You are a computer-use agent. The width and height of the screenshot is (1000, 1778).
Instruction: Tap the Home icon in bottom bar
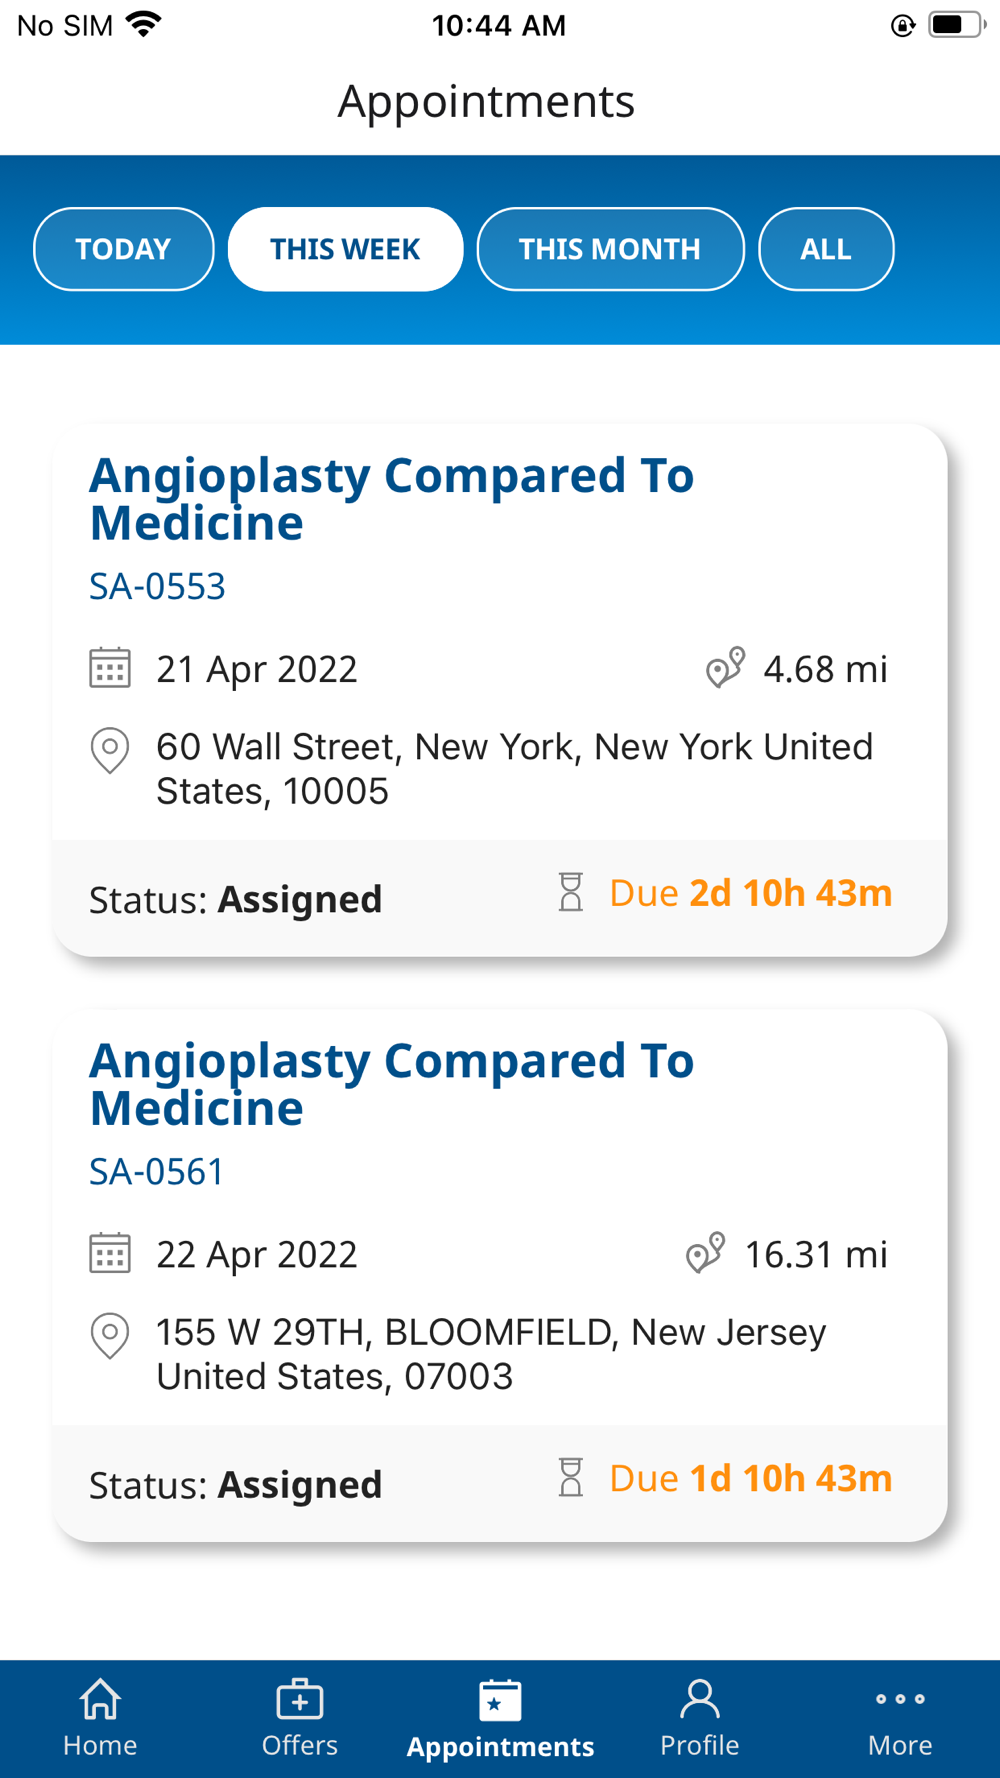(x=100, y=1700)
